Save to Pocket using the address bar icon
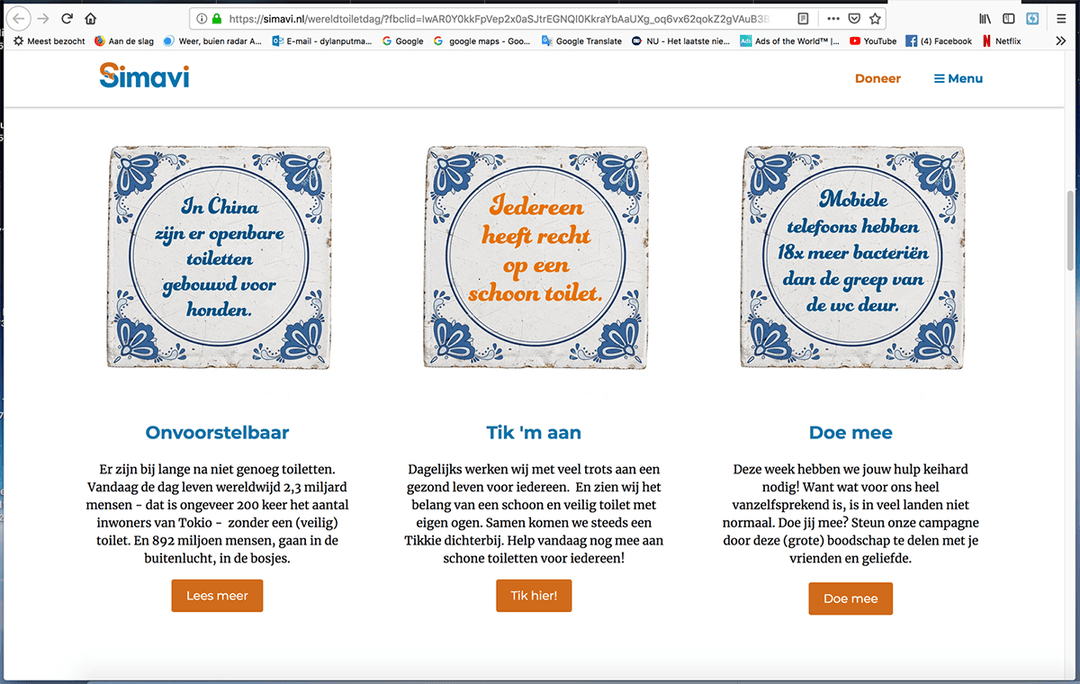The width and height of the screenshot is (1080, 684). [854, 18]
